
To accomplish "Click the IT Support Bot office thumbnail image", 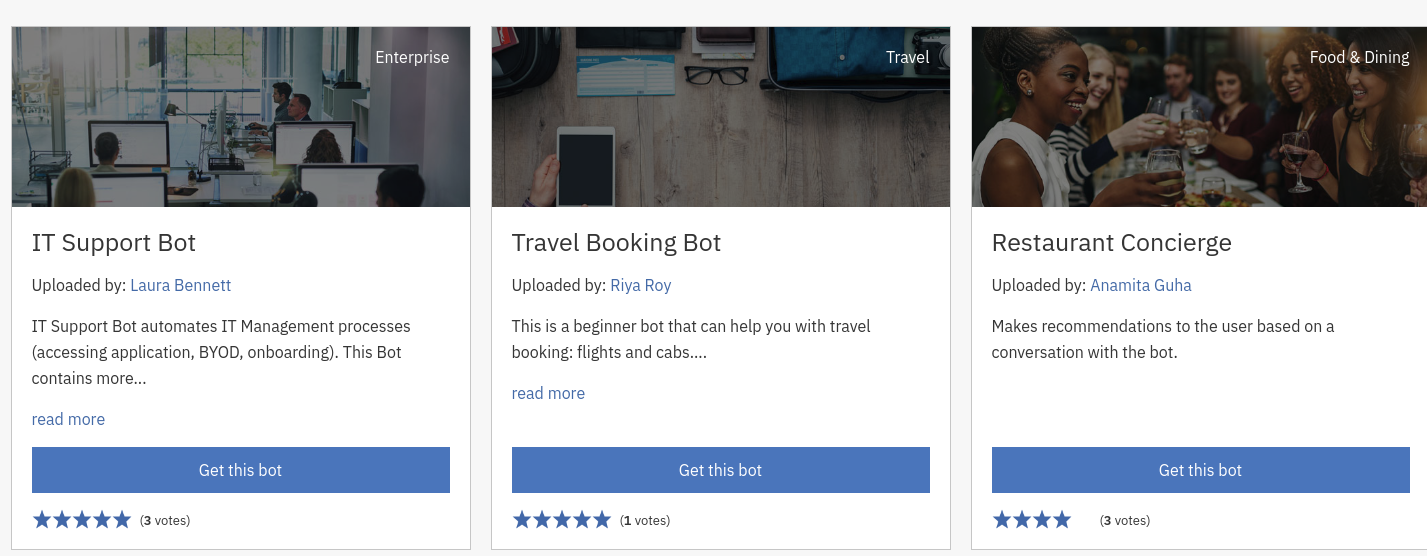I will (x=241, y=117).
